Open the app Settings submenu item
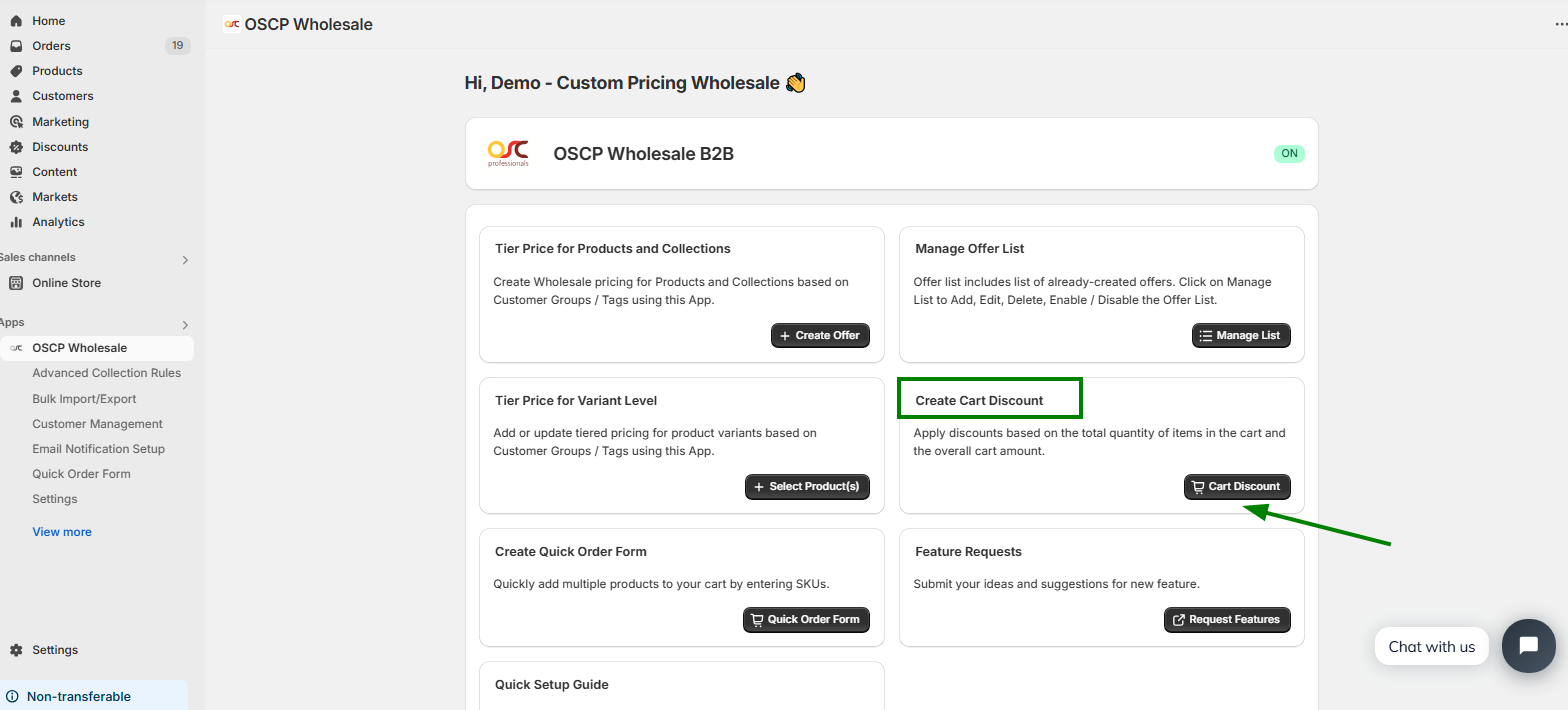1568x710 pixels. [x=55, y=499]
